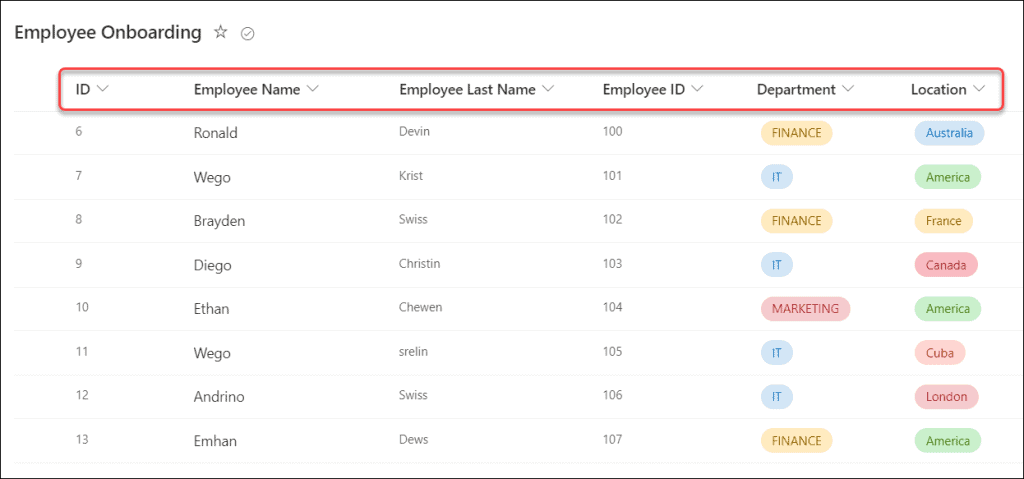The image size is (1024, 479).
Task: Select the MARKETING department pill
Action: (x=805, y=308)
